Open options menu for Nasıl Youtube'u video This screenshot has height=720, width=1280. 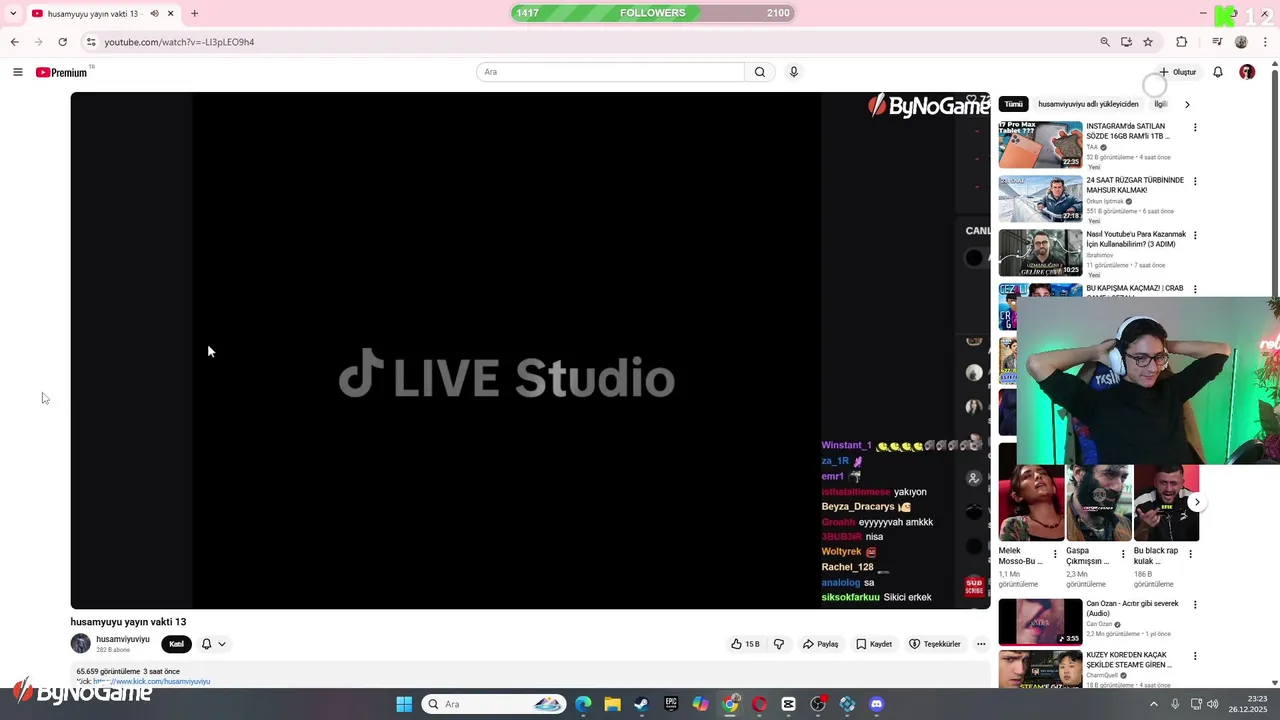(1194, 236)
